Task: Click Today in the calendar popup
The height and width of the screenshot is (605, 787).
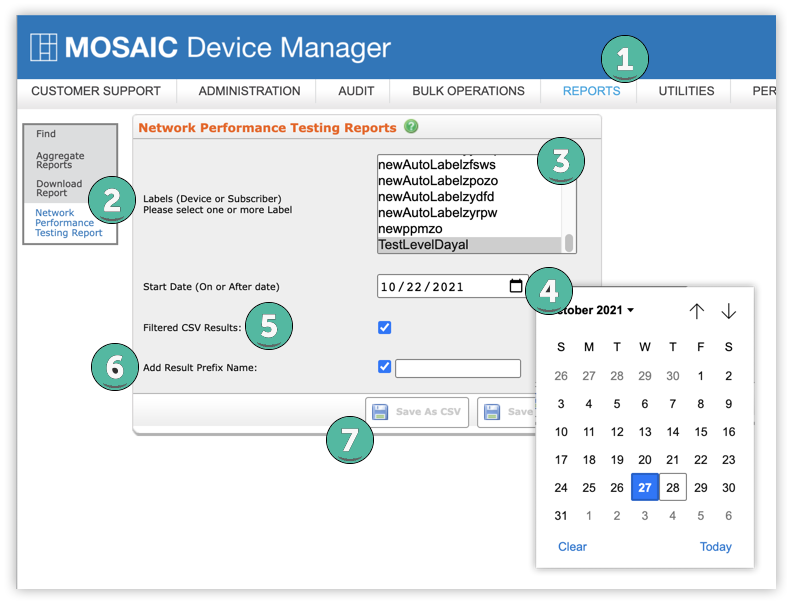Action: (715, 546)
